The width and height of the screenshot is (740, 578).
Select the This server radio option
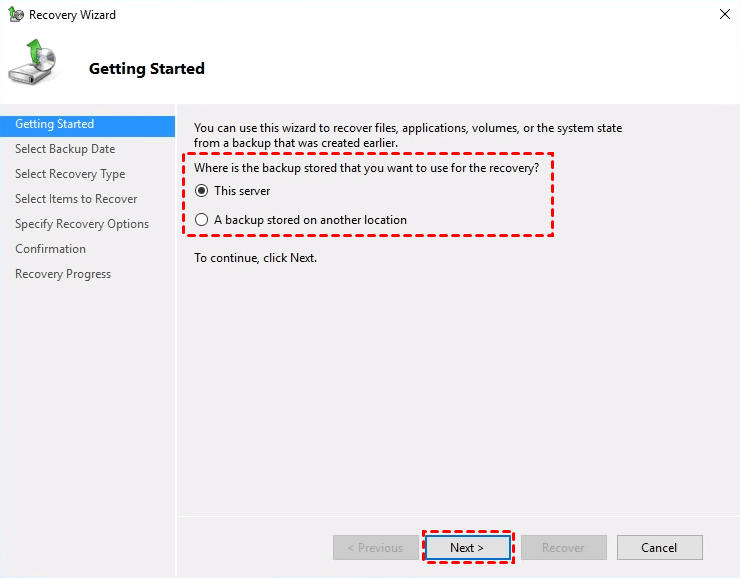pos(202,191)
